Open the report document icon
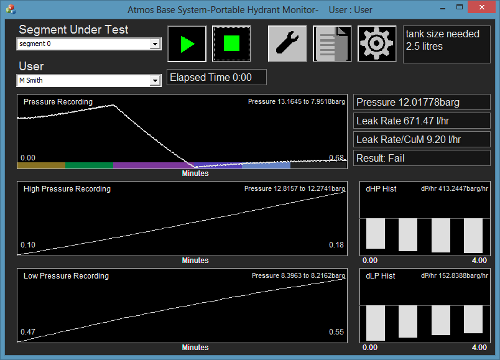500x360 pixels. [x=332, y=44]
